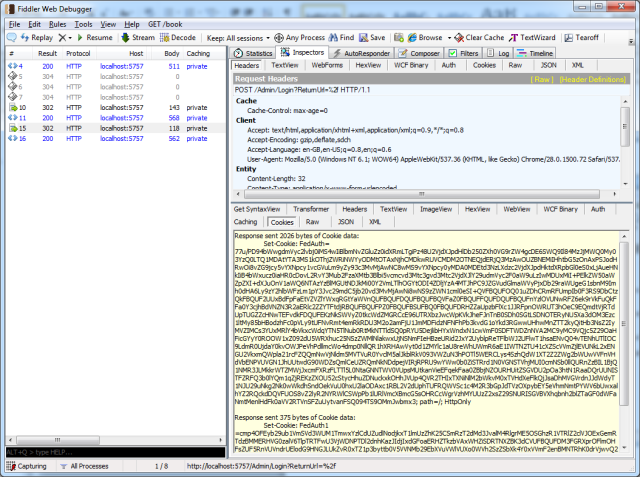Open request Cookies inspector tab
The width and height of the screenshot is (640, 477).
(484, 65)
